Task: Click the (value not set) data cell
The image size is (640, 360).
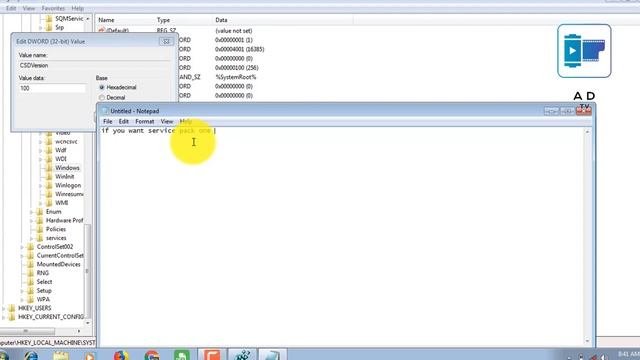Action: pyautogui.click(x=233, y=31)
